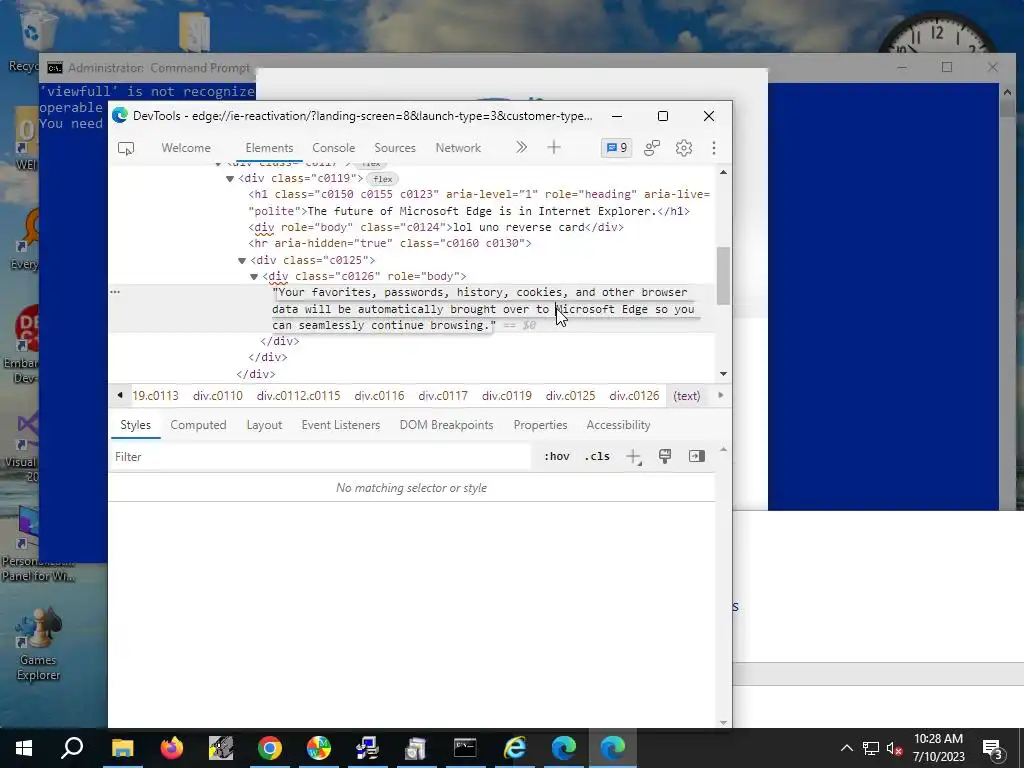Open the Layout pane tab
The width and height of the screenshot is (1024, 768).
coord(264,425)
